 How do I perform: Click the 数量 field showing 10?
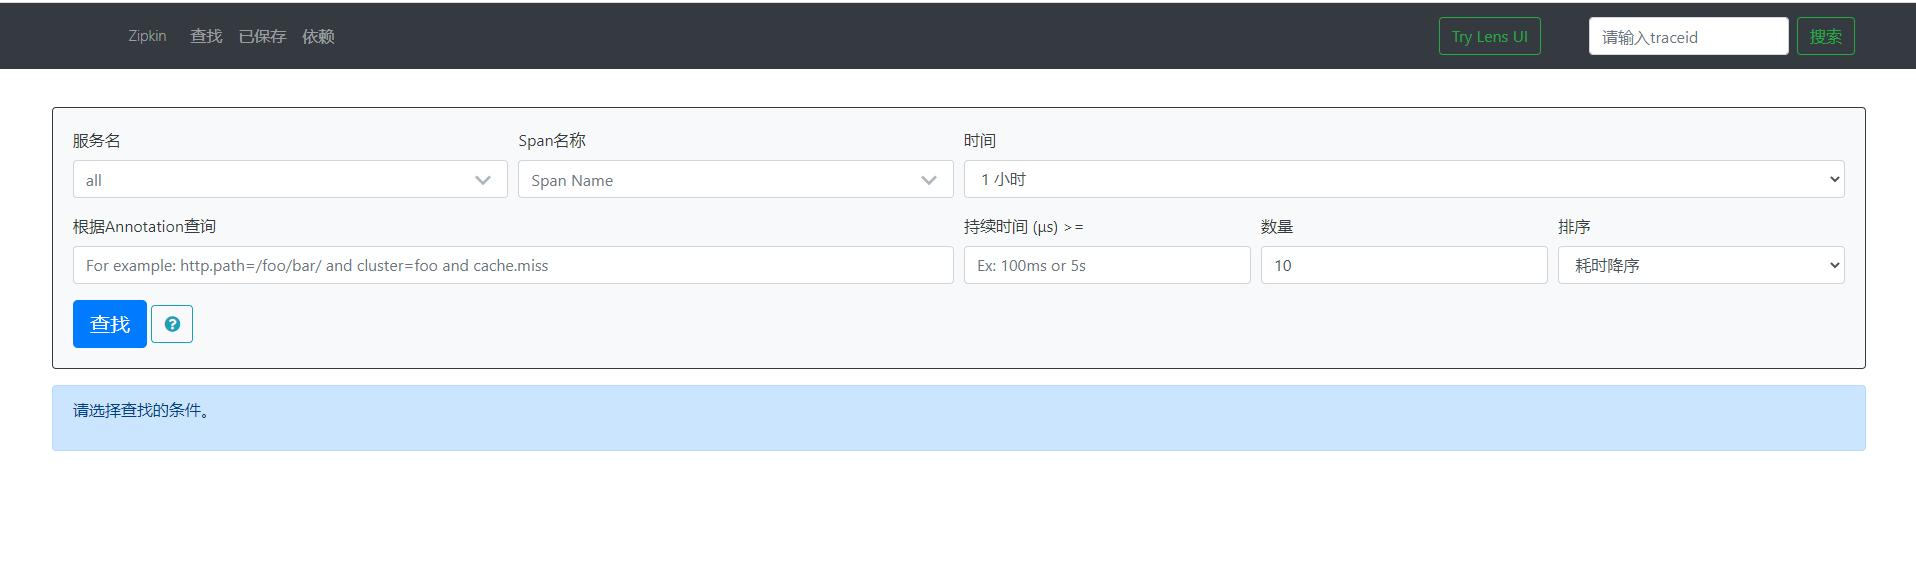(1403, 265)
